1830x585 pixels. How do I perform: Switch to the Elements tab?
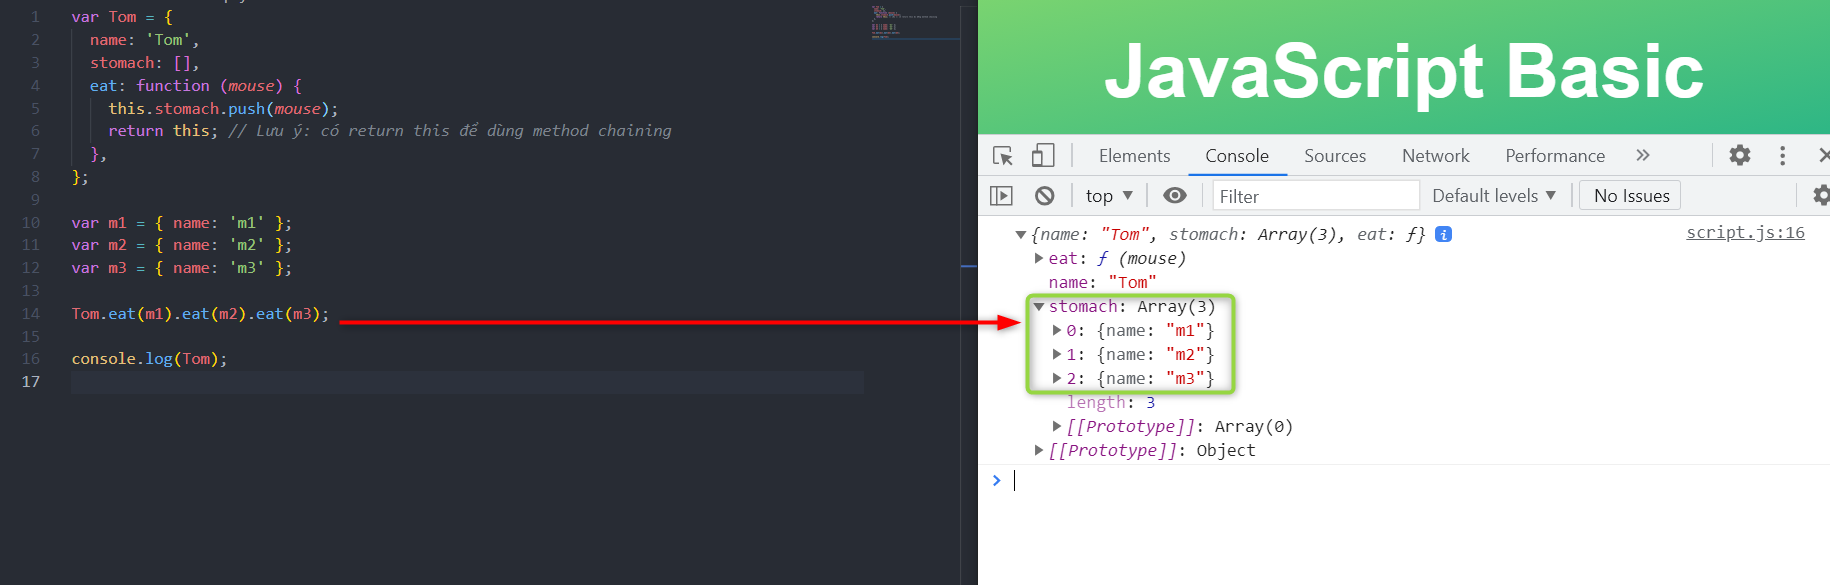point(1134,156)
